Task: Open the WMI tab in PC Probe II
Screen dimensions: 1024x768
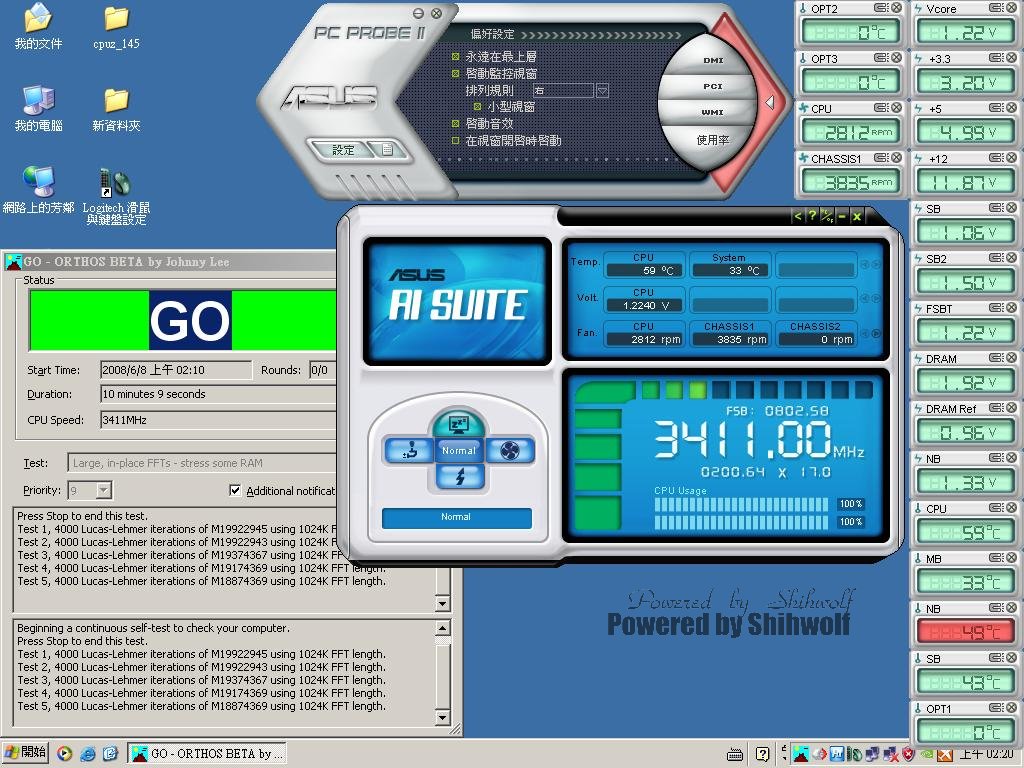Action: (x=712, y=112)
